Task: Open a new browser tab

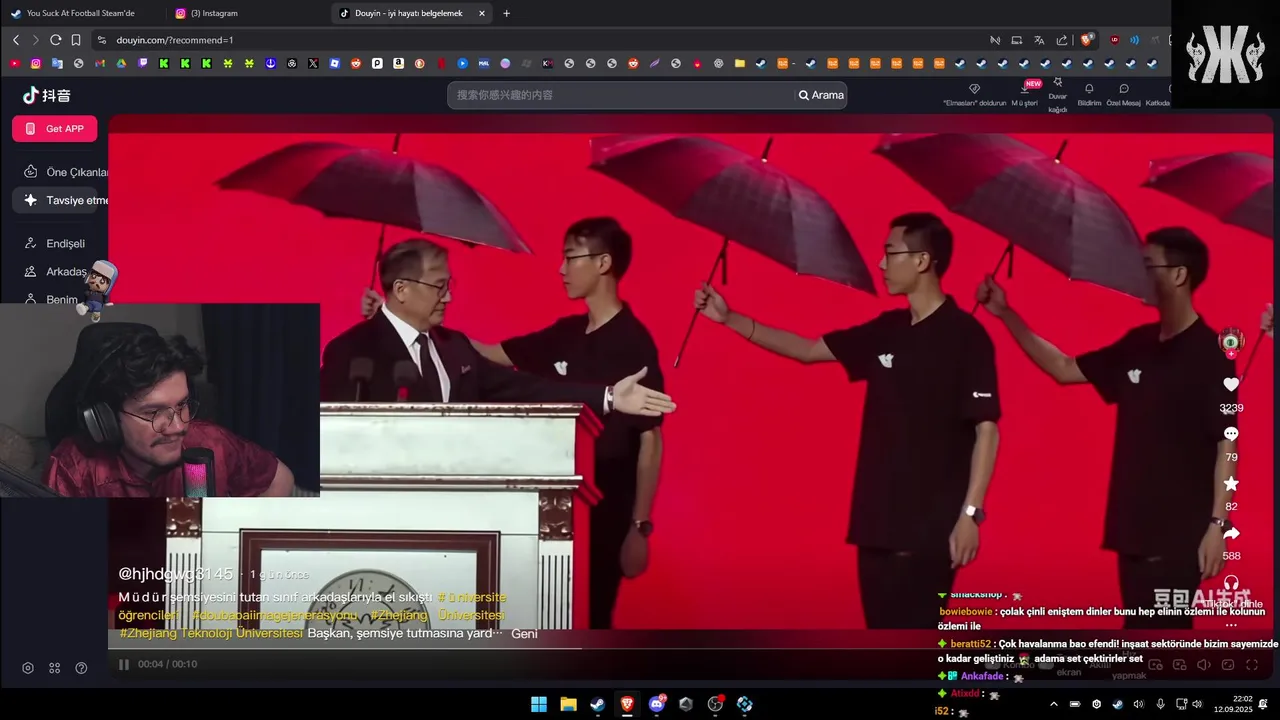Action: (506, 13)
